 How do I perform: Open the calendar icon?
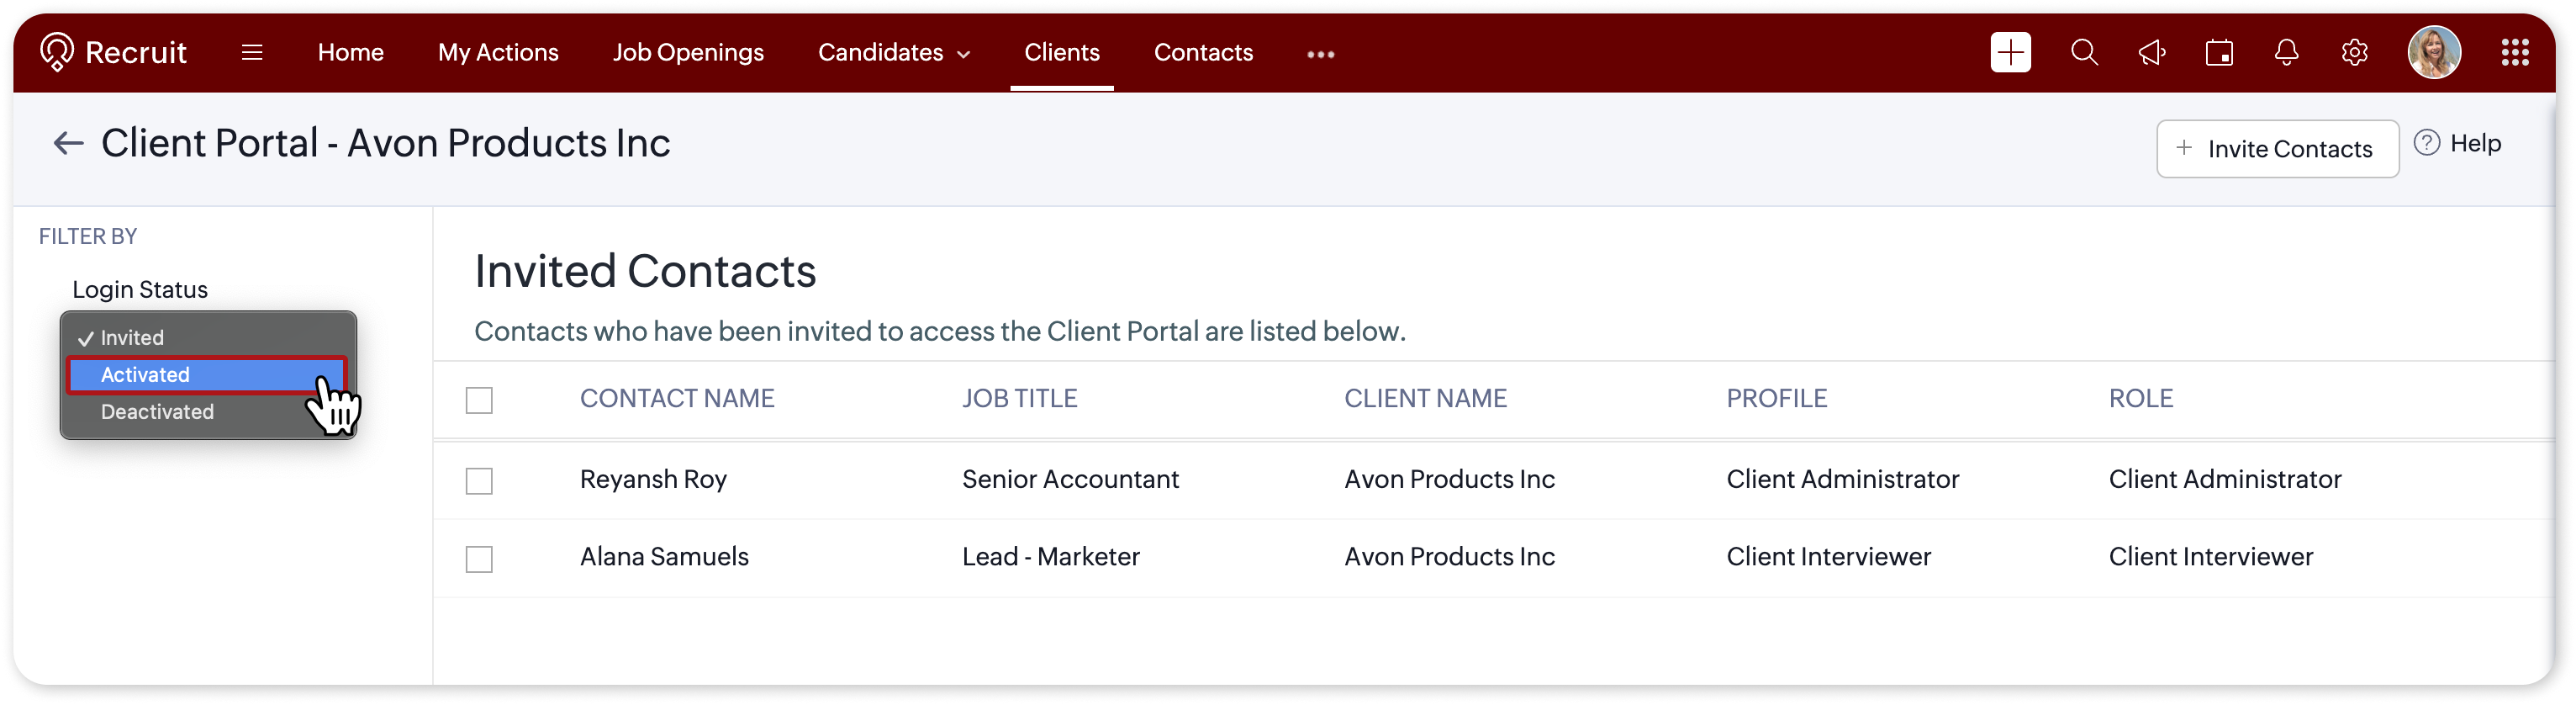click(x=2219, y=52)
